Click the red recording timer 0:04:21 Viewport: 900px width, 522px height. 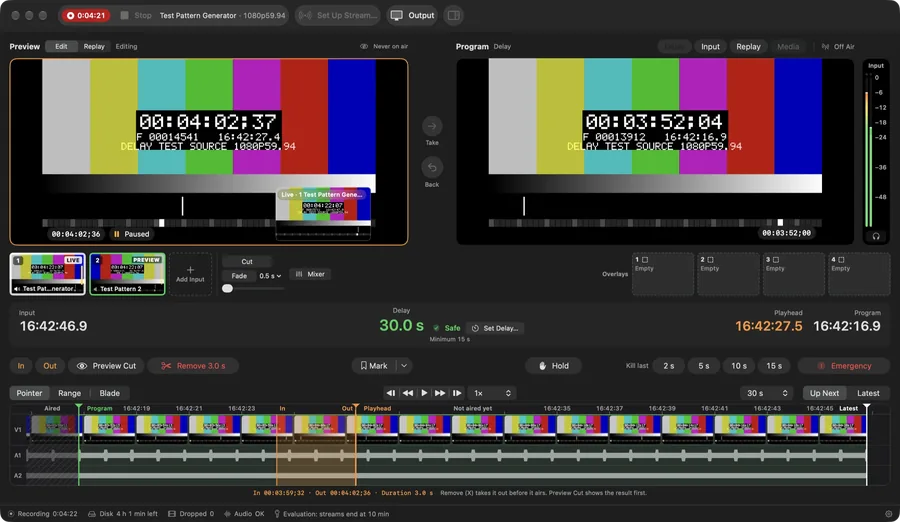click(86, 16)
